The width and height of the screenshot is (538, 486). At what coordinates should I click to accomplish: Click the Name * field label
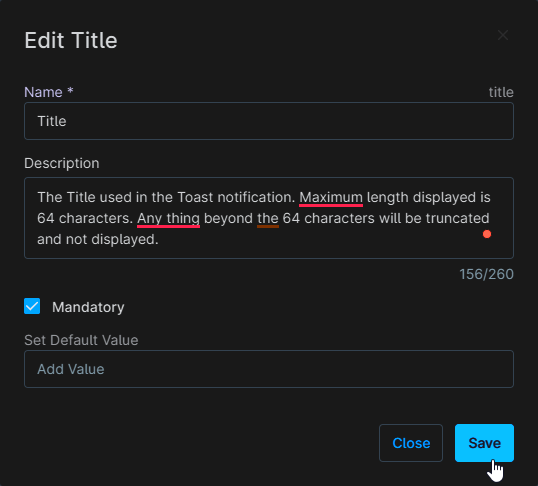pyautogui.click(x=49, y=92)
